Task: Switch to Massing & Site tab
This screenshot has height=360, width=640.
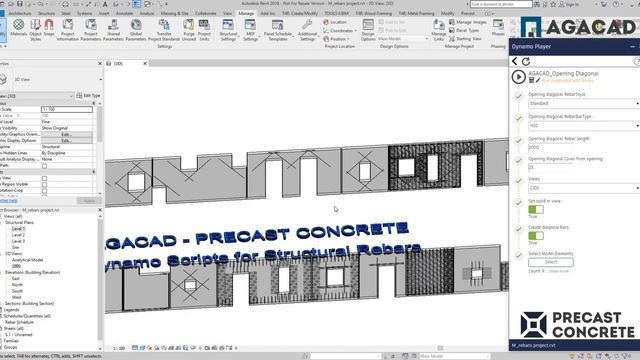Action: tap(174, 13)
